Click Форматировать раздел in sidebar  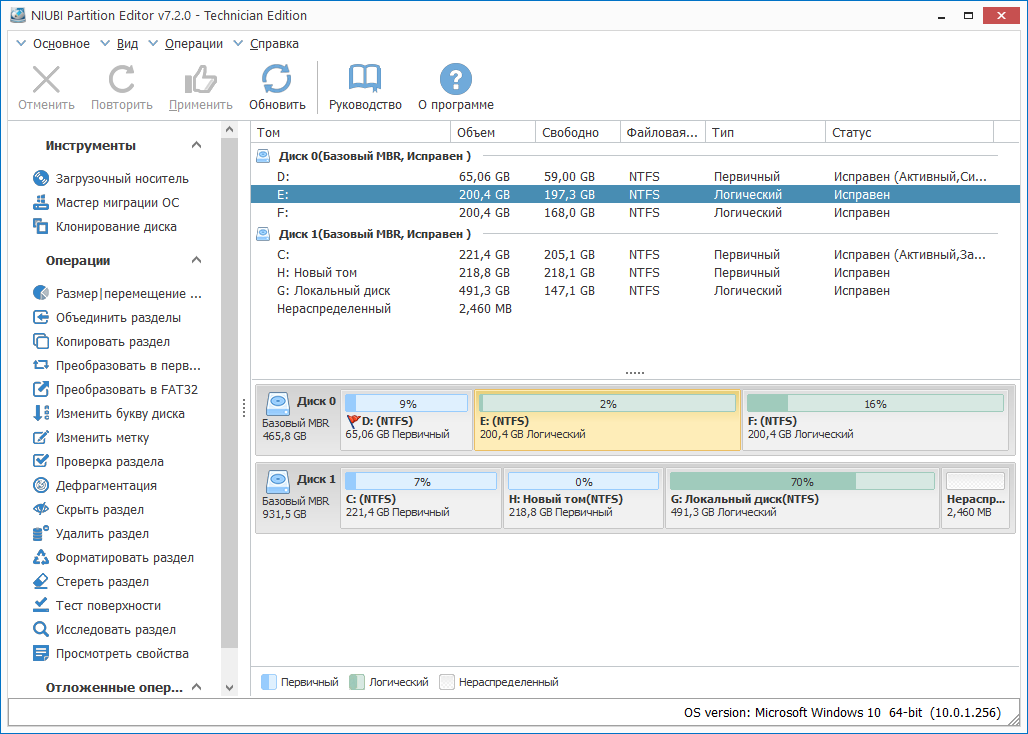[x=124, y=558]
